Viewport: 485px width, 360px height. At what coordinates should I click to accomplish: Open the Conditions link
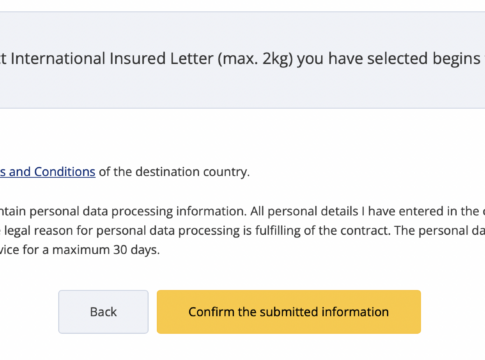[48, 172]
